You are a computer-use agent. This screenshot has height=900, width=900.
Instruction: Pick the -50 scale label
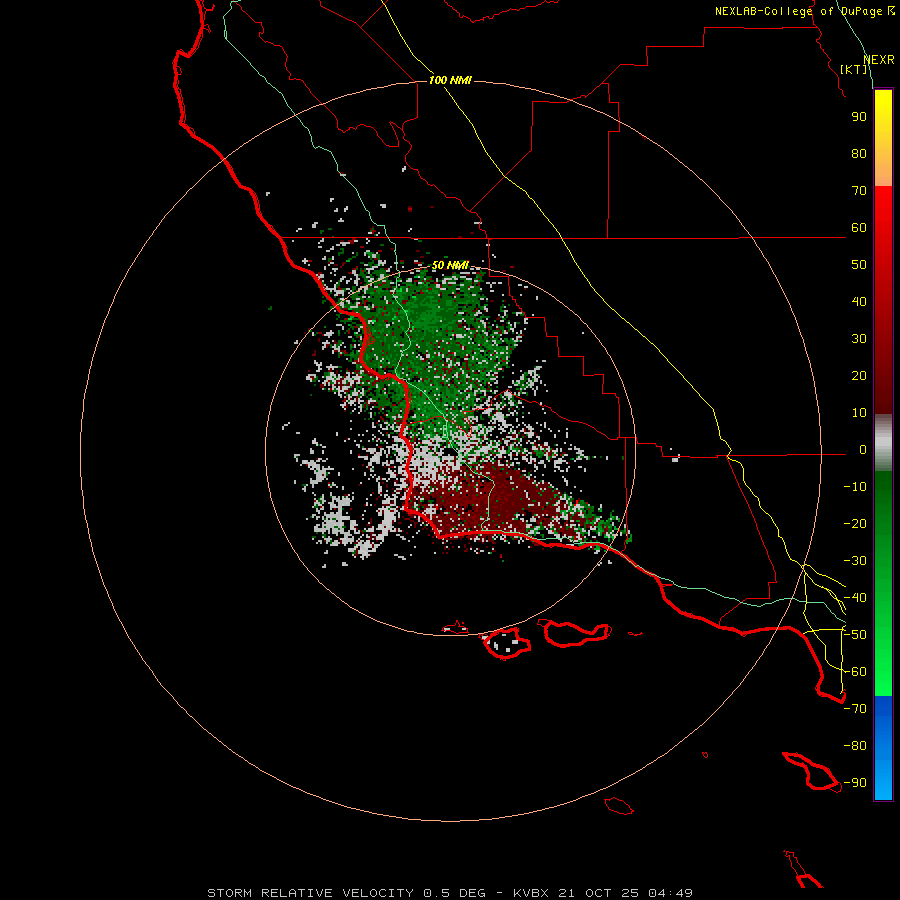click(x=855, y=635)
